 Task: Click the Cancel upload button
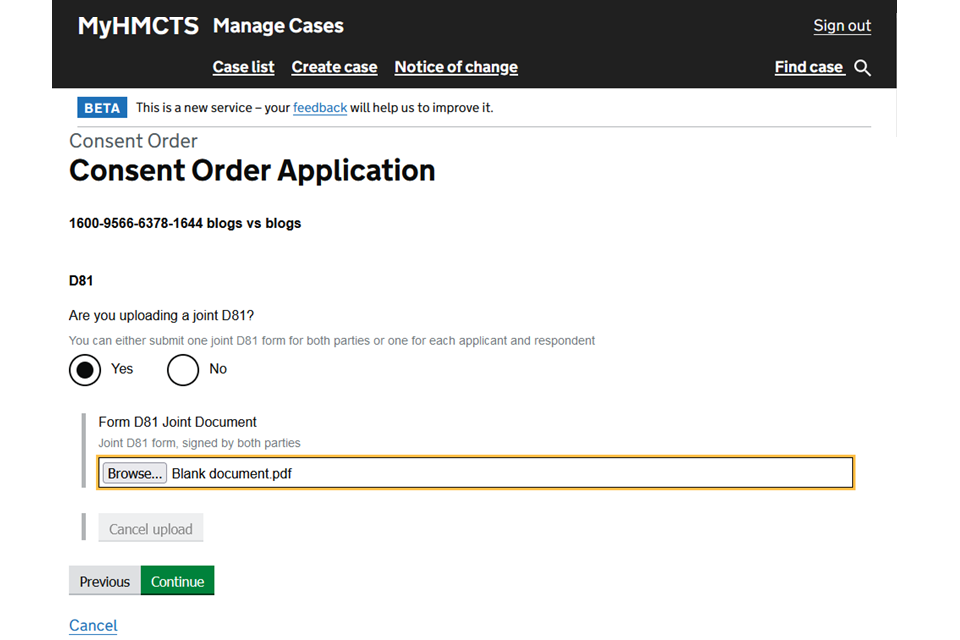coord(151,529)
